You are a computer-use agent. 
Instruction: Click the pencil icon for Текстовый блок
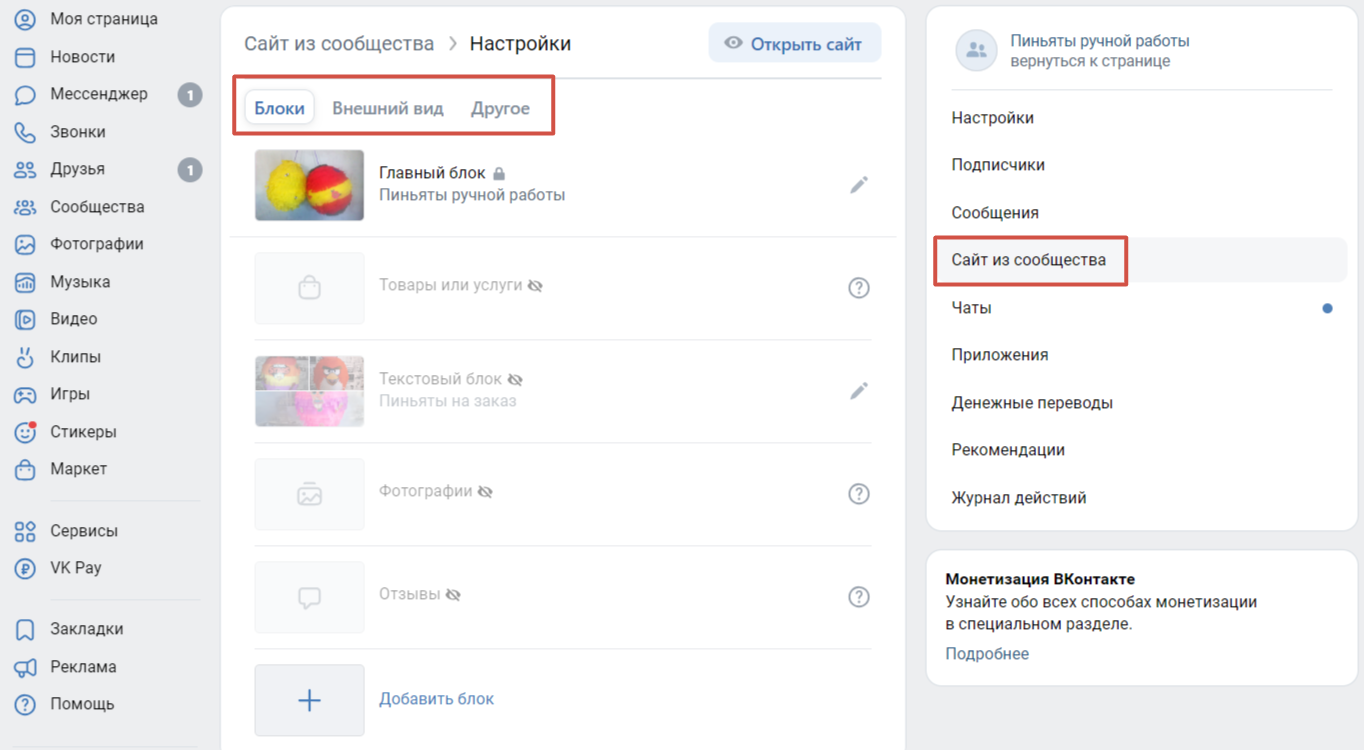[x=858, y=391]
